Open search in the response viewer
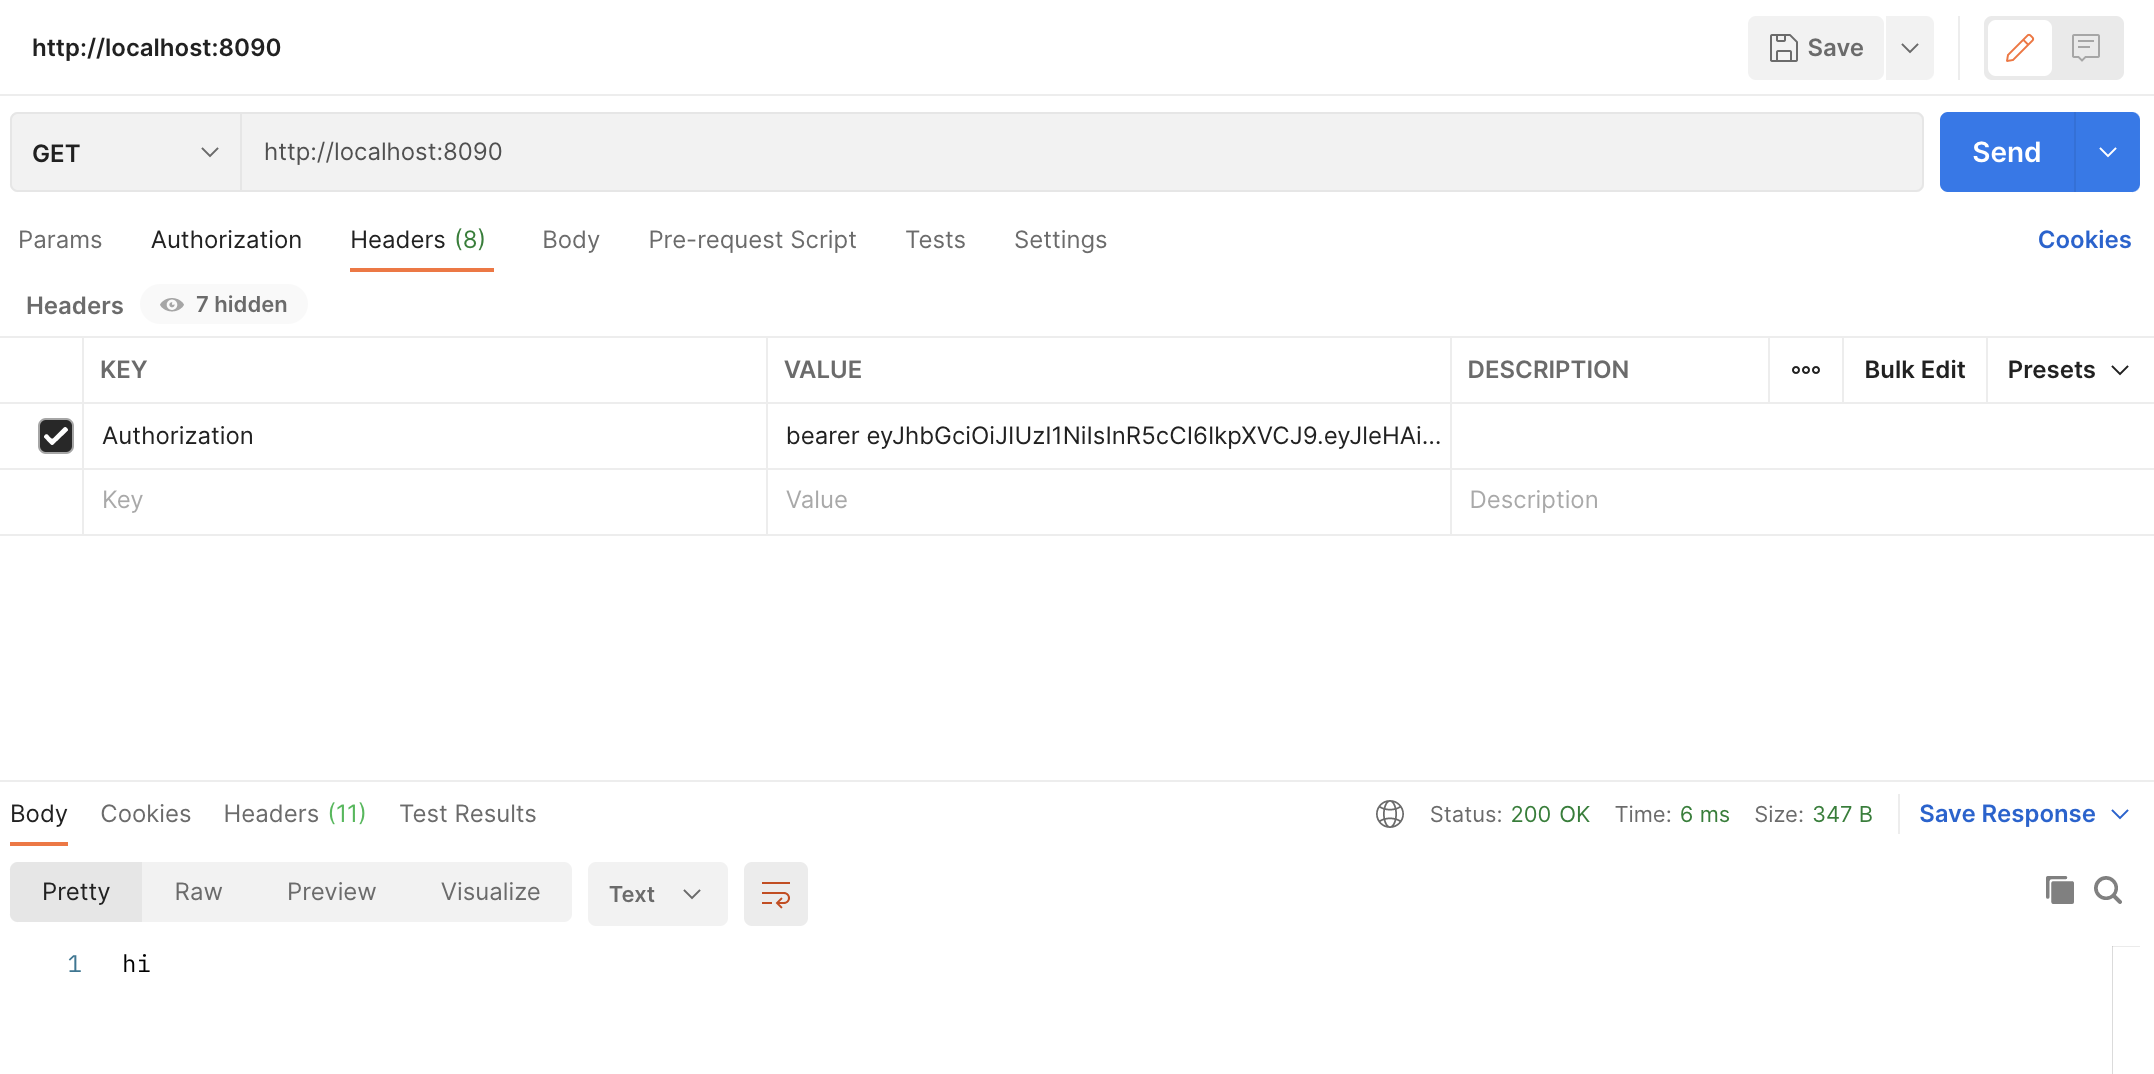2154x1074 pixels. tap(2108, 890)
